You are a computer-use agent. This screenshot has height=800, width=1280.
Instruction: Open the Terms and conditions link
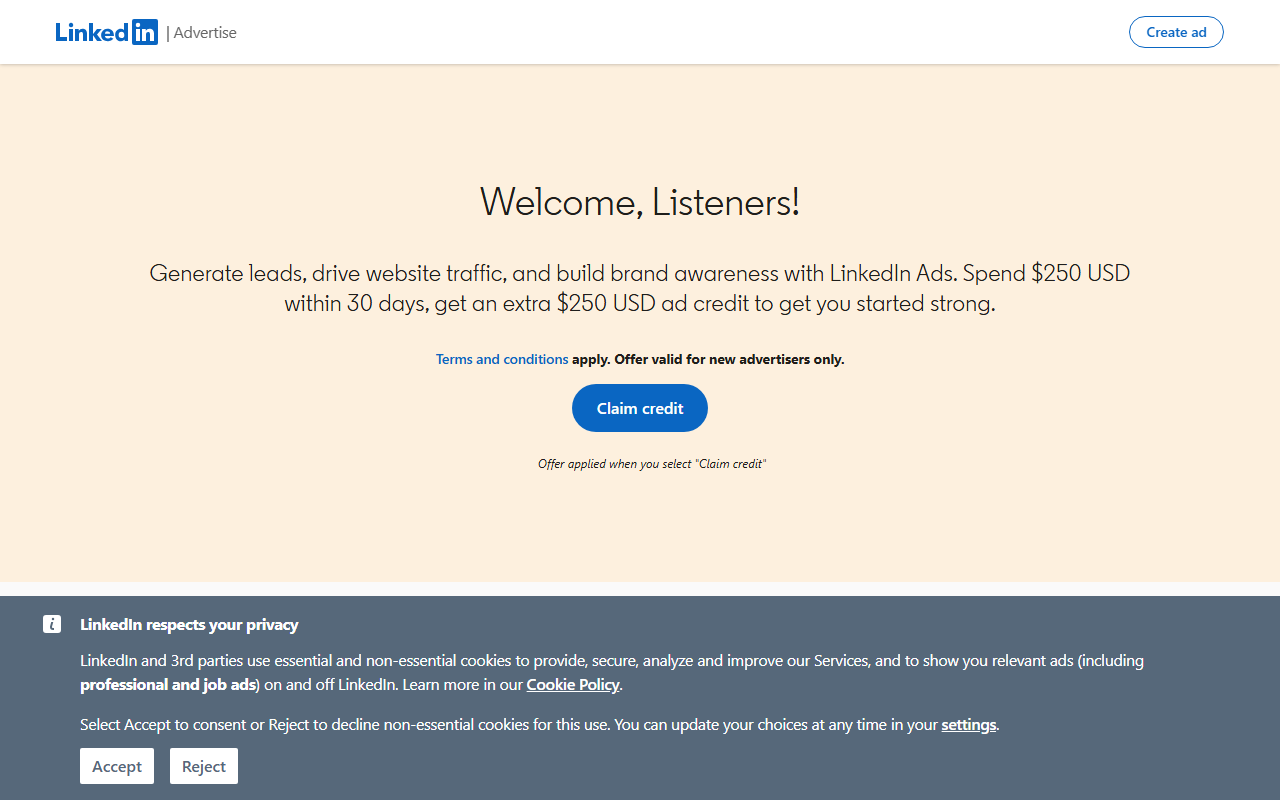tap(502, 359)
